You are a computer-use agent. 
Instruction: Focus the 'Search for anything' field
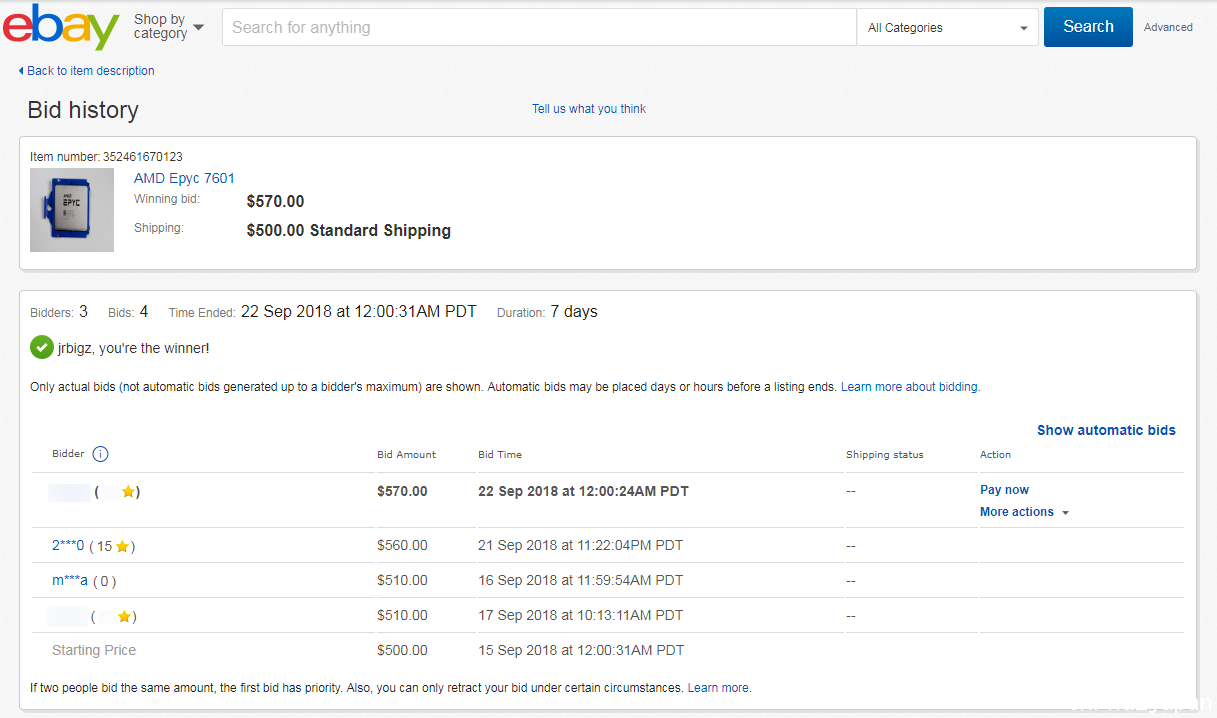[x=540, y=28]
